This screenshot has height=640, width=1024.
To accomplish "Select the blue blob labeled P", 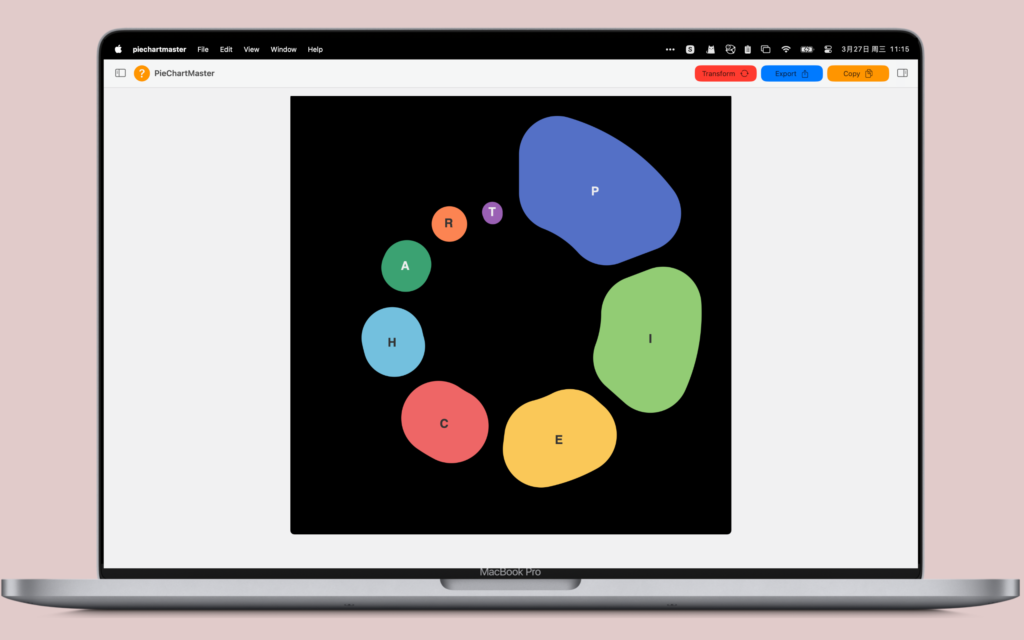I will click(x=595, y=190).
